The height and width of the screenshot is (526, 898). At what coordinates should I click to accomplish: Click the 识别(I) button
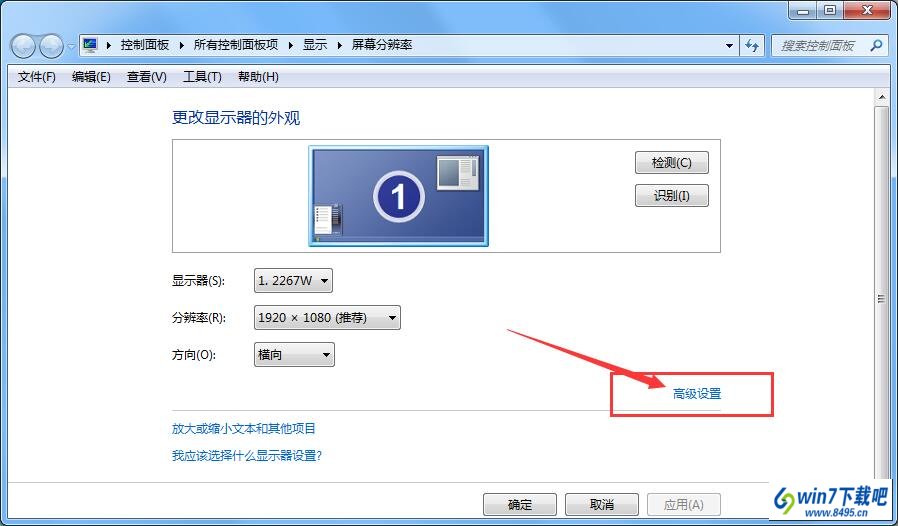tap(672, 195)
